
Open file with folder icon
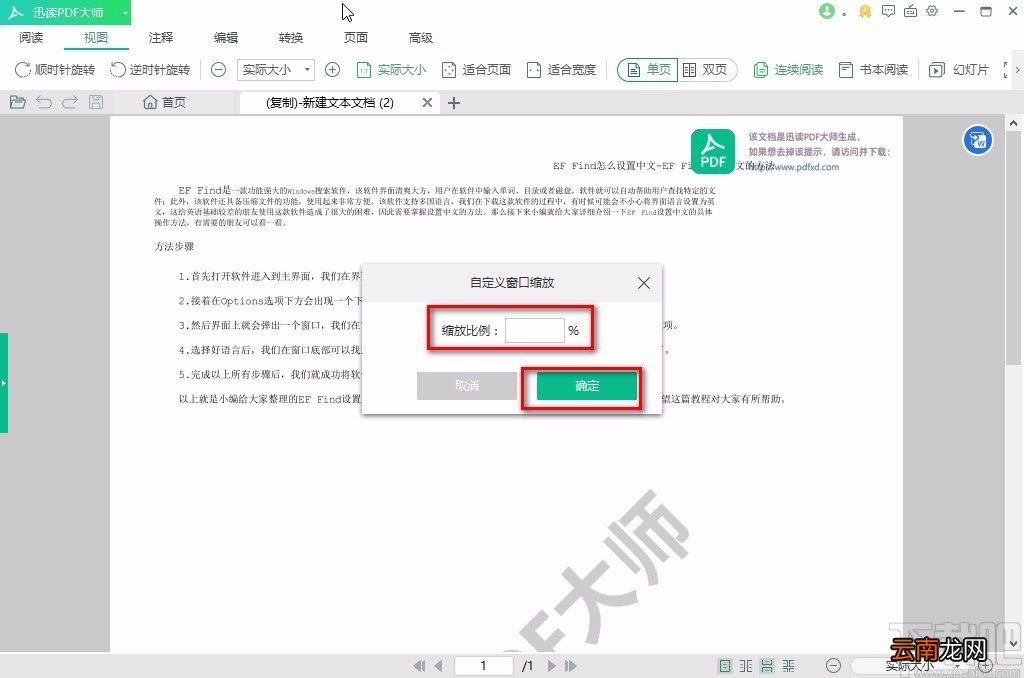coord(18,102)
